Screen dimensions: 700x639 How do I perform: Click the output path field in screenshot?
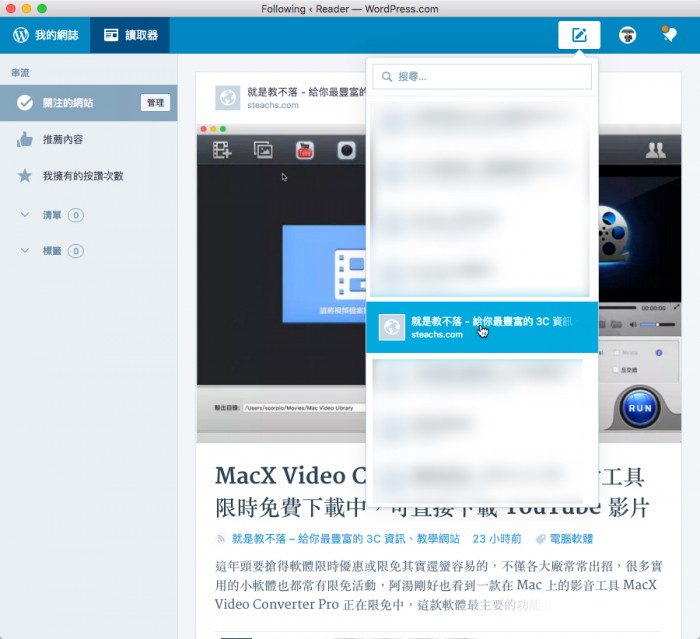[304, 408]
